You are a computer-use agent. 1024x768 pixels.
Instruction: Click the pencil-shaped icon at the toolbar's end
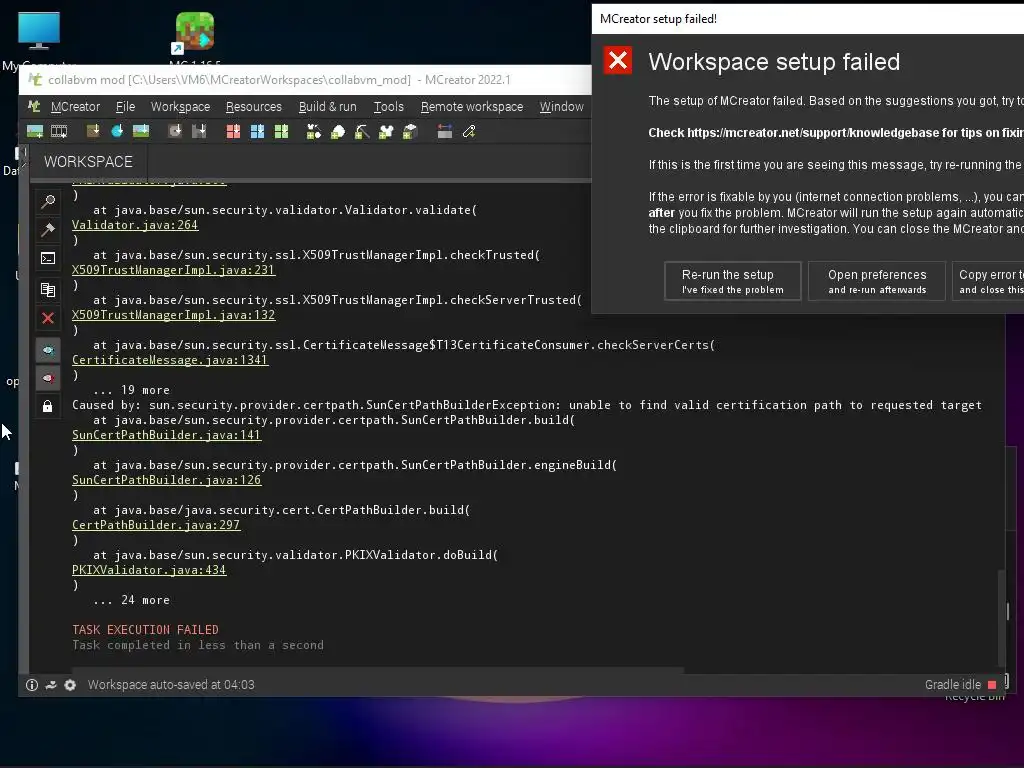tap(469, 132)
